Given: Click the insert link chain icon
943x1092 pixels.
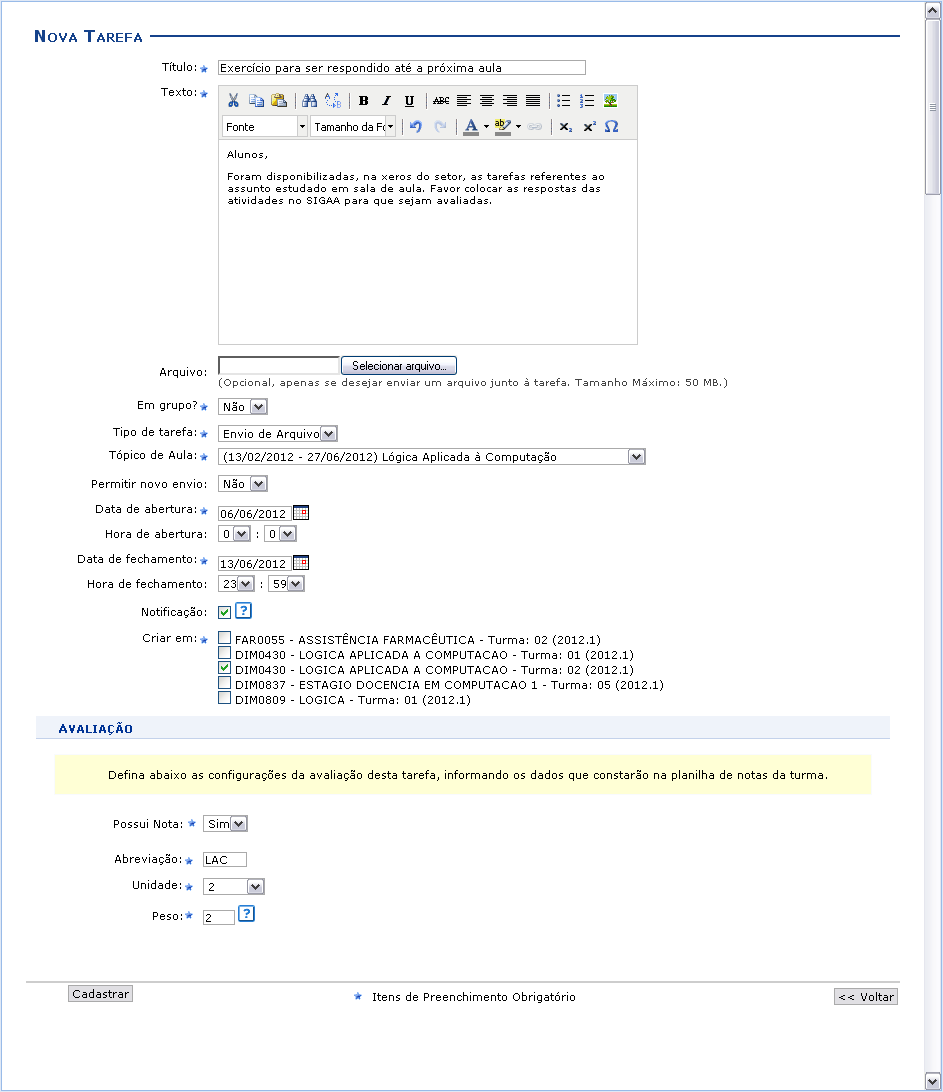Looking at the screenshot, I should click(x=535, y=127).
